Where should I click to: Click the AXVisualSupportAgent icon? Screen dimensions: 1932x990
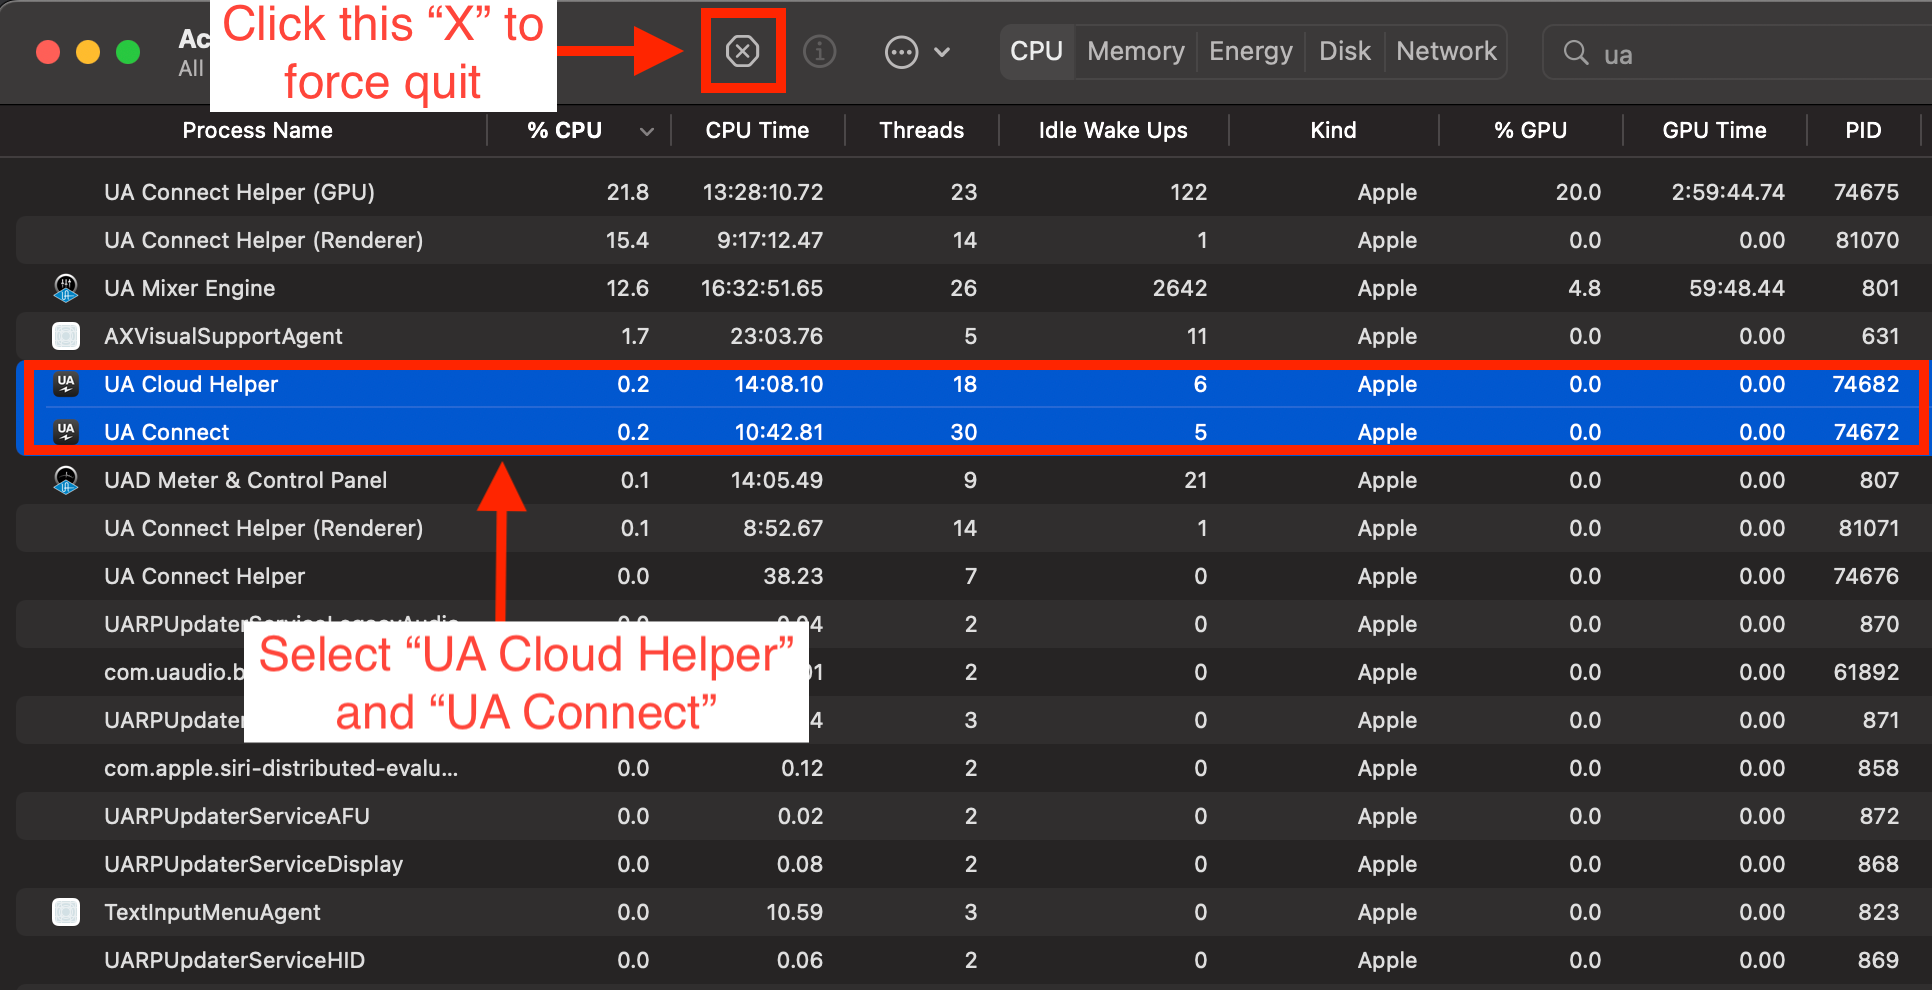(x=66, y=336)
